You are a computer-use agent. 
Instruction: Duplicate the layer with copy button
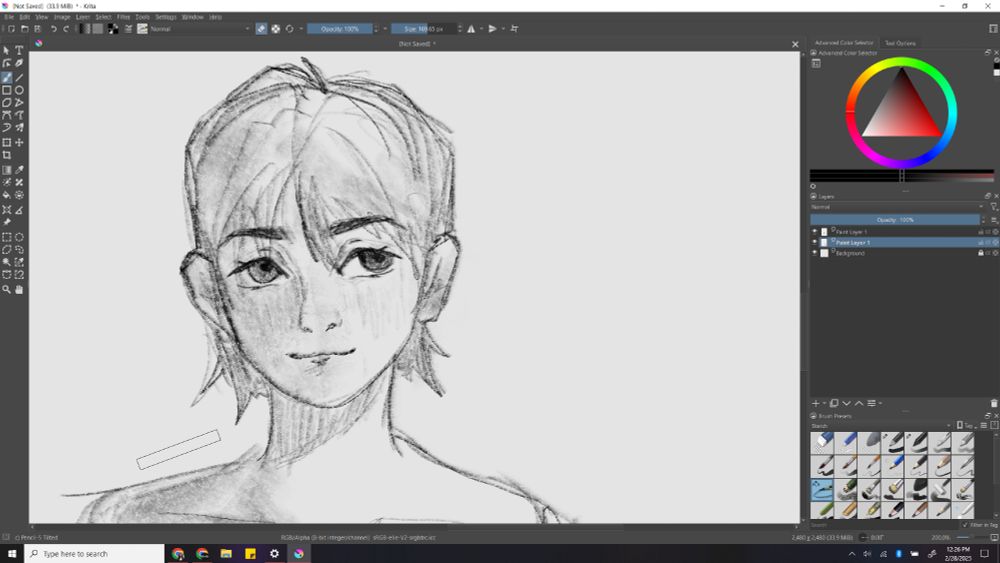[x=834, y=403]
